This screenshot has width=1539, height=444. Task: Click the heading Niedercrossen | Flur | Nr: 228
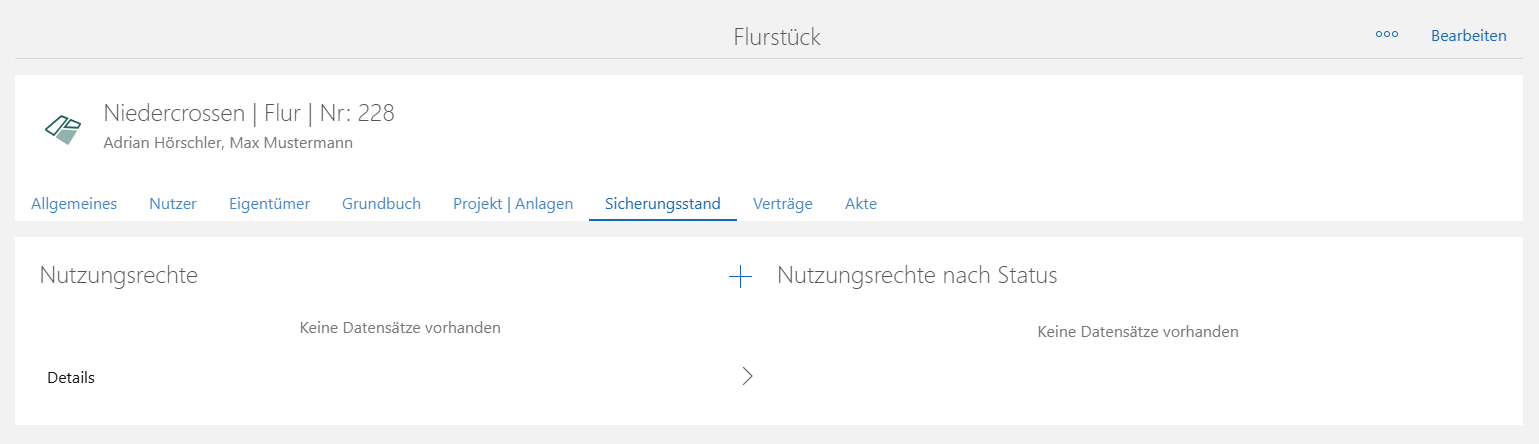click(249, 113)
